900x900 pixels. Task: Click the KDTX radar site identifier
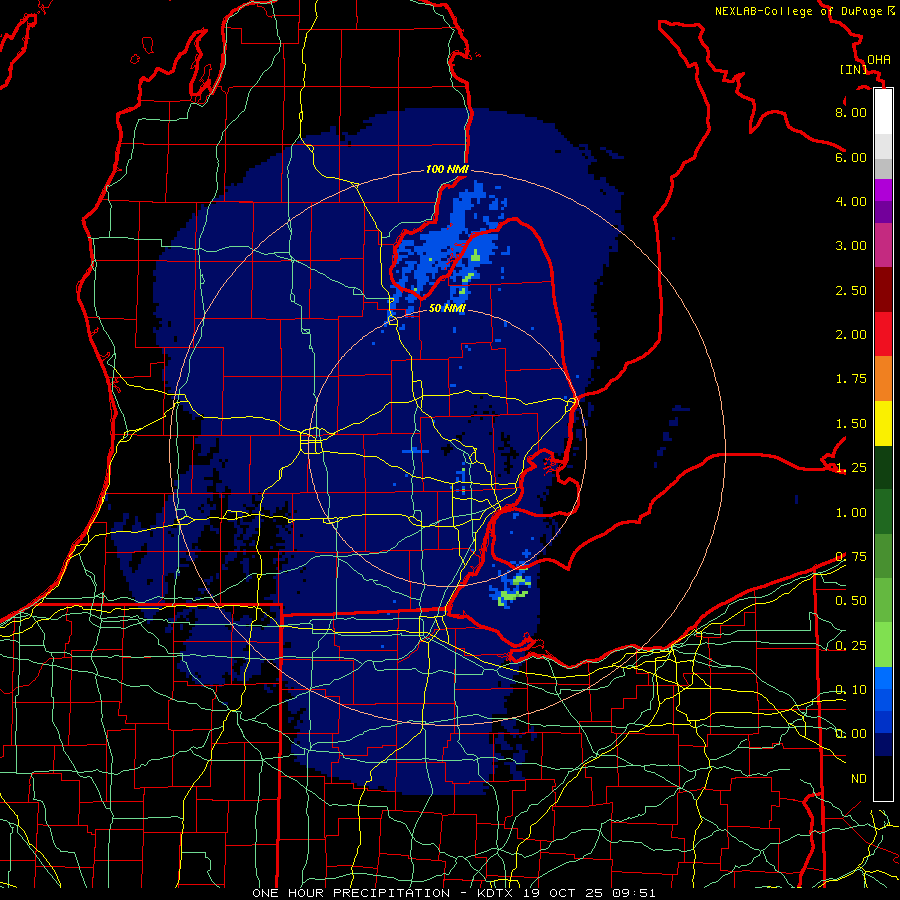(497, 893)
